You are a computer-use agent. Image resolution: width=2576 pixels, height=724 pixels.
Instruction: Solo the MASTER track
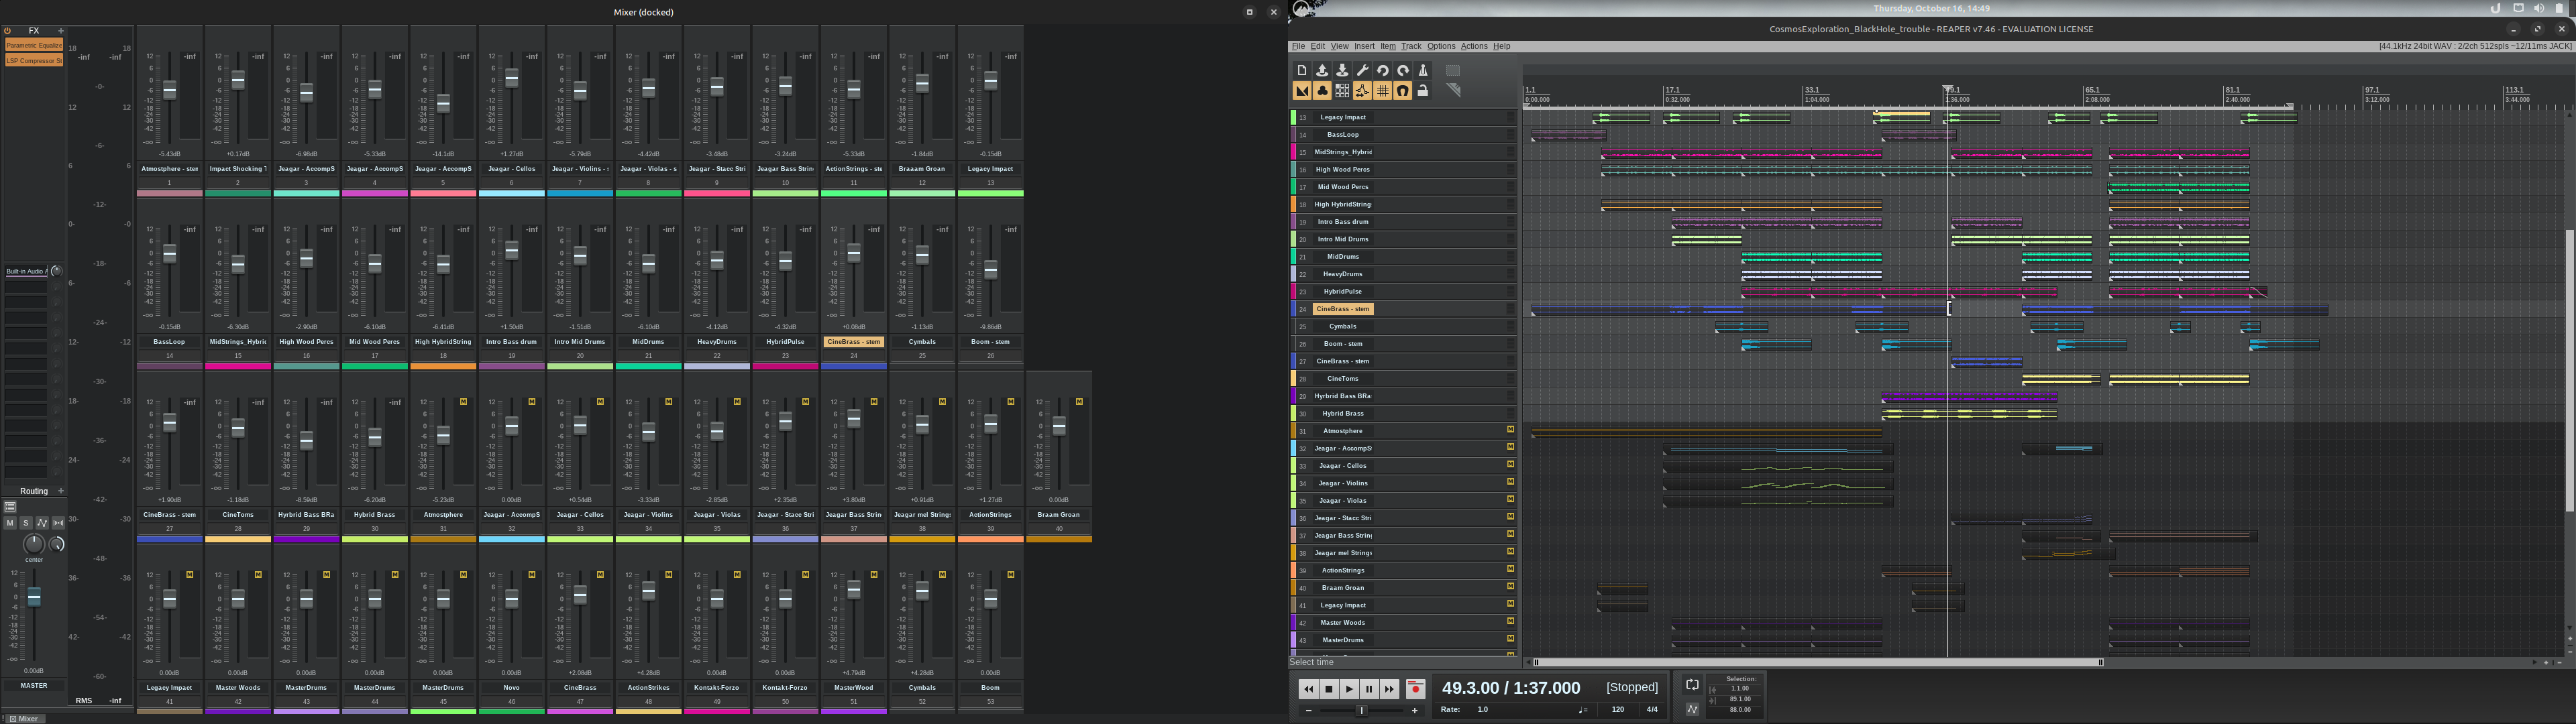point(26,523)
